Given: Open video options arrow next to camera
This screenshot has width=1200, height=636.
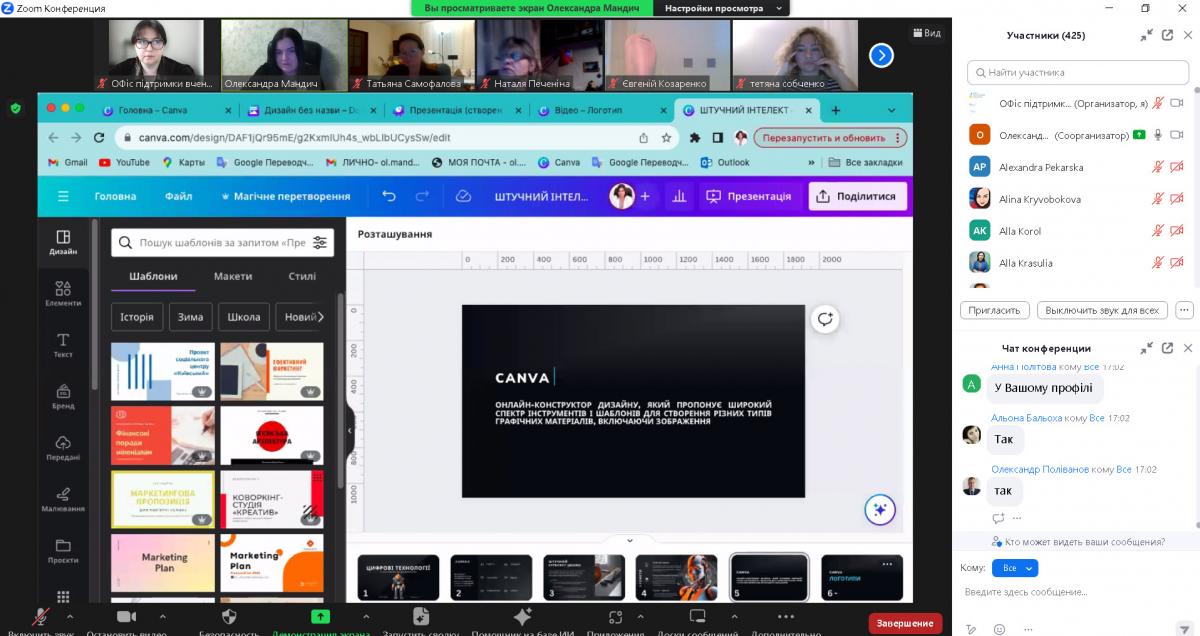Looking at the screenshot, I should [162, 616].
